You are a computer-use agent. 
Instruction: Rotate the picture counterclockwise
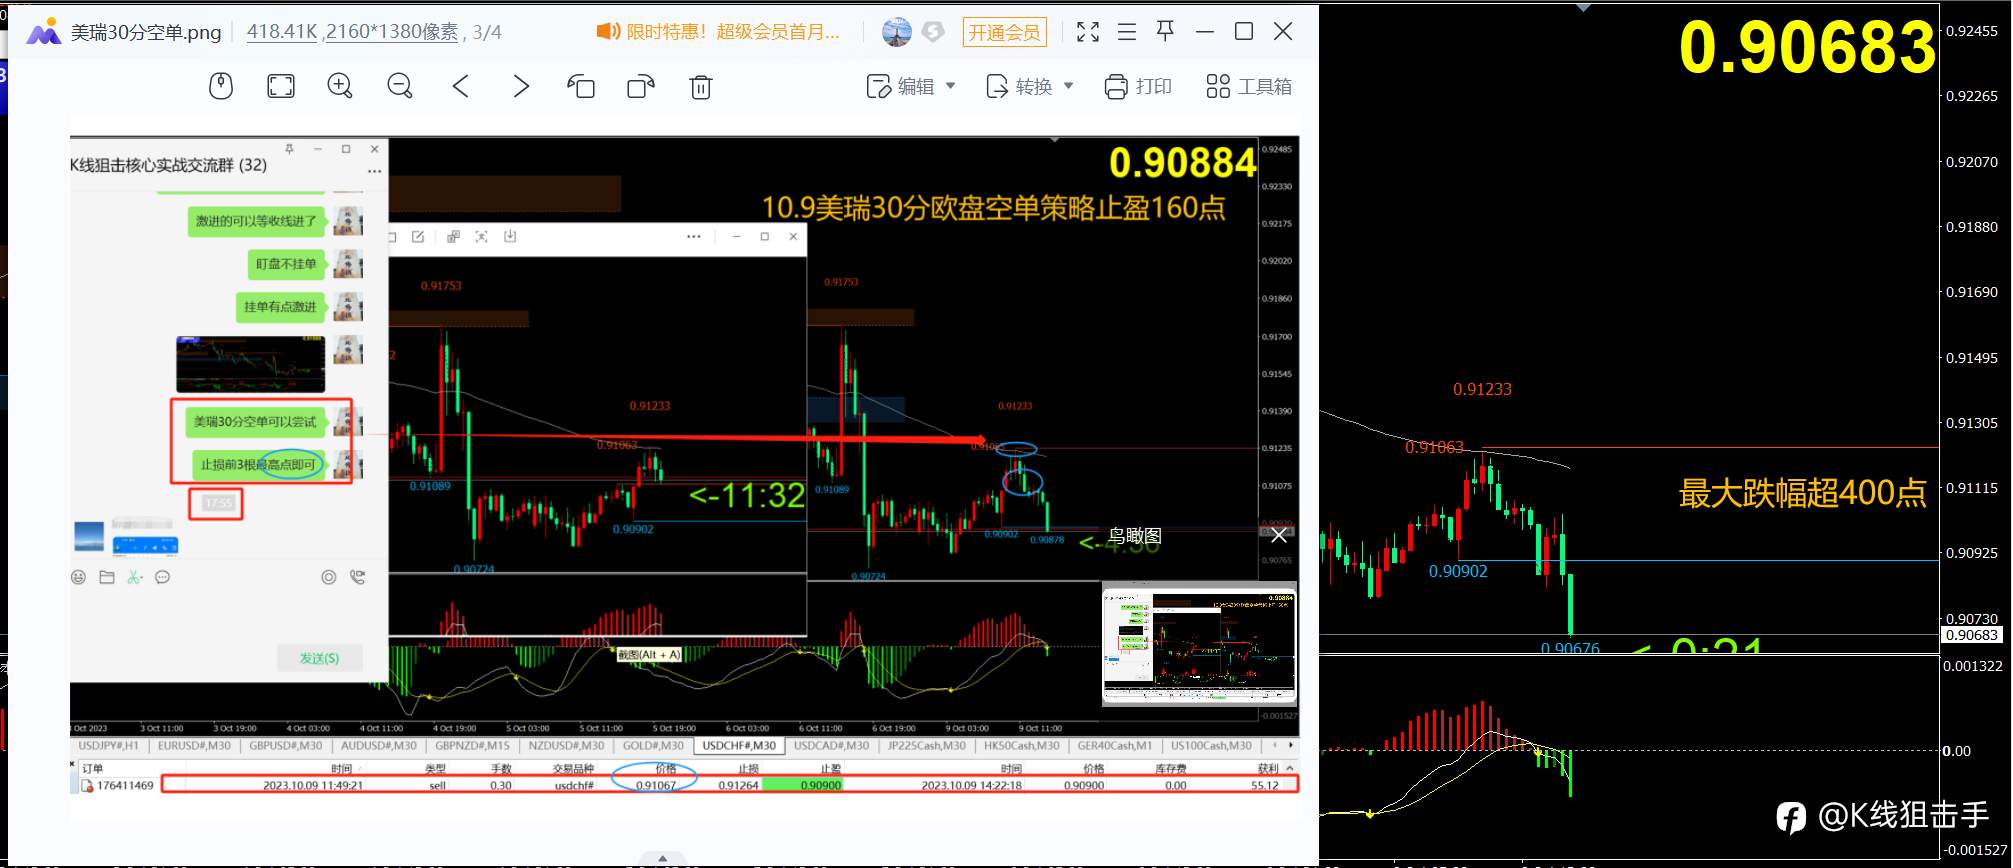pyautogui.click(x=581, y=87)
